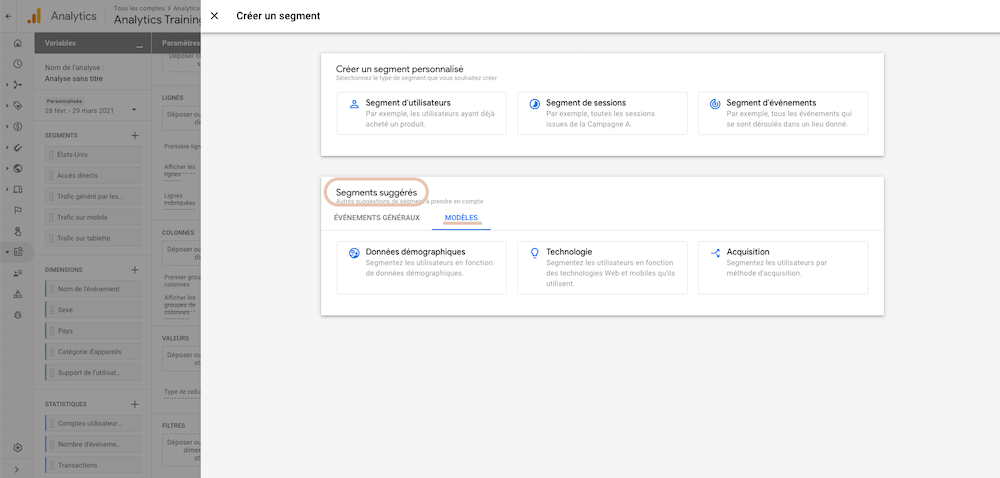Viewport: 1000px width, 478px height.
Task: Select the Demographics globe icon in sidebar
Action: point(18,168)
